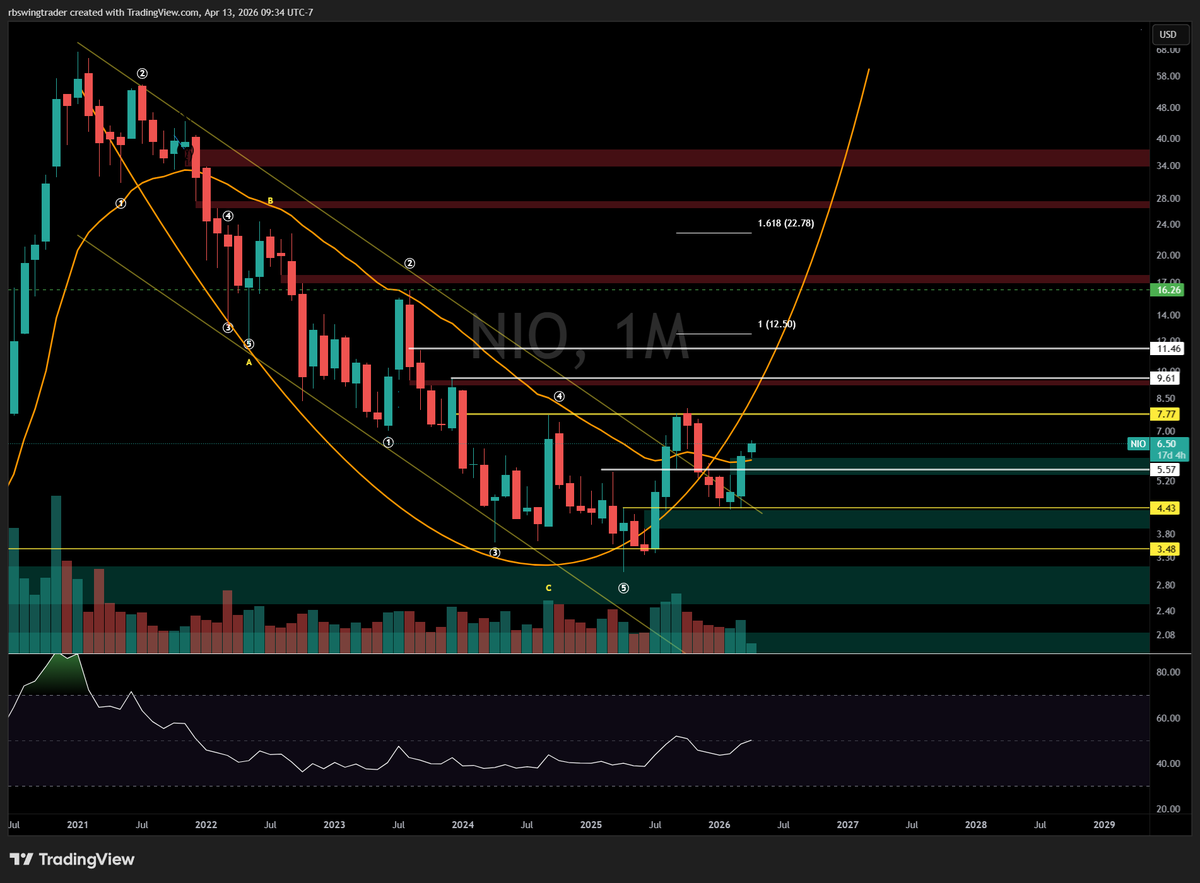Screen dimensions: 1200x883
Task: Click the yellow wave C label
Action: (x=548, y=588)
